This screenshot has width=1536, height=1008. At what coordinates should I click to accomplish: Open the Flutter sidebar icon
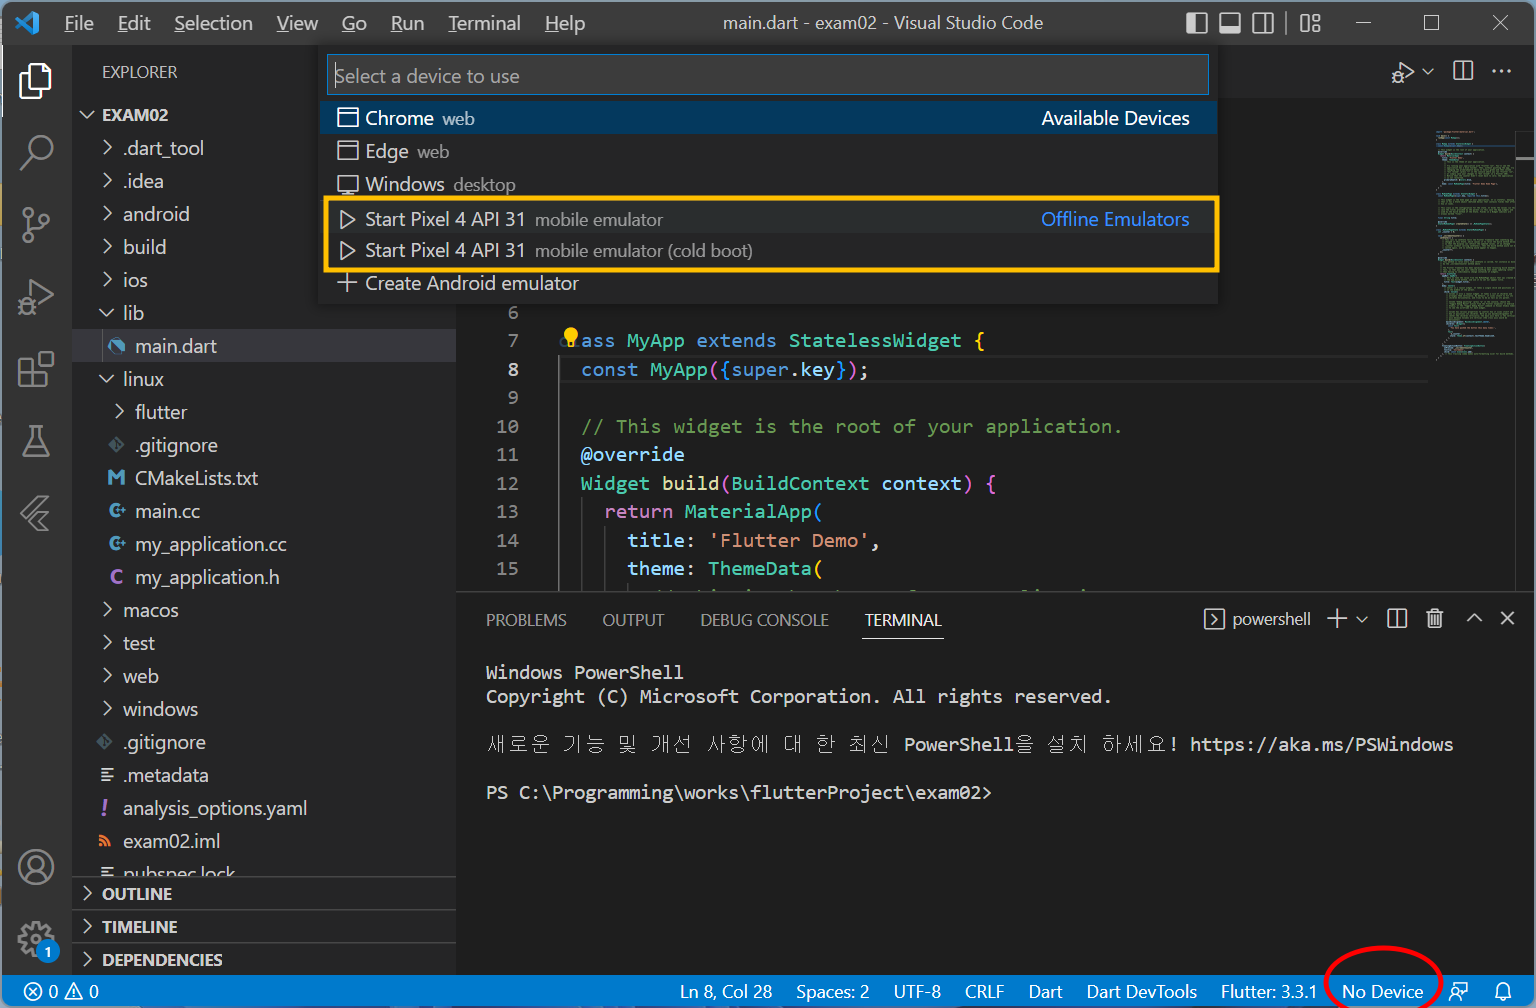click(x=36, y=513)
